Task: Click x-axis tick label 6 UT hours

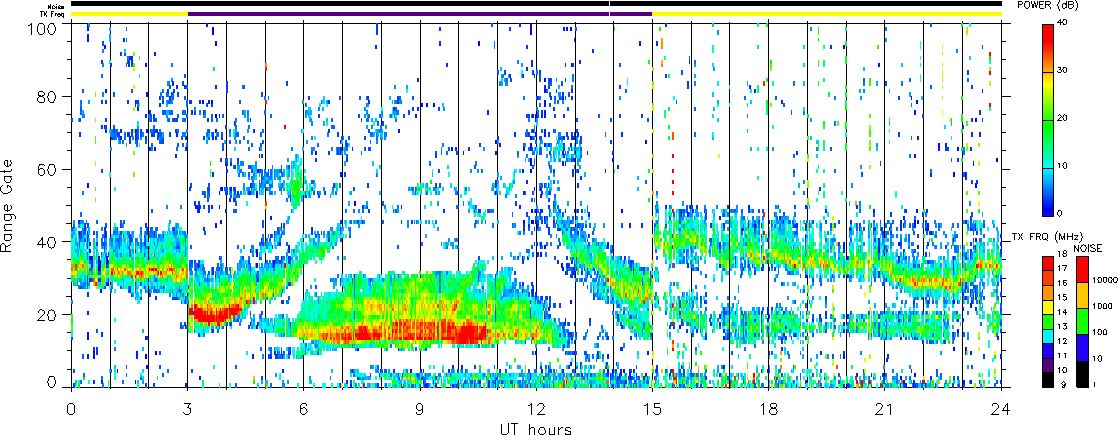Action: (x=304, y=410)
